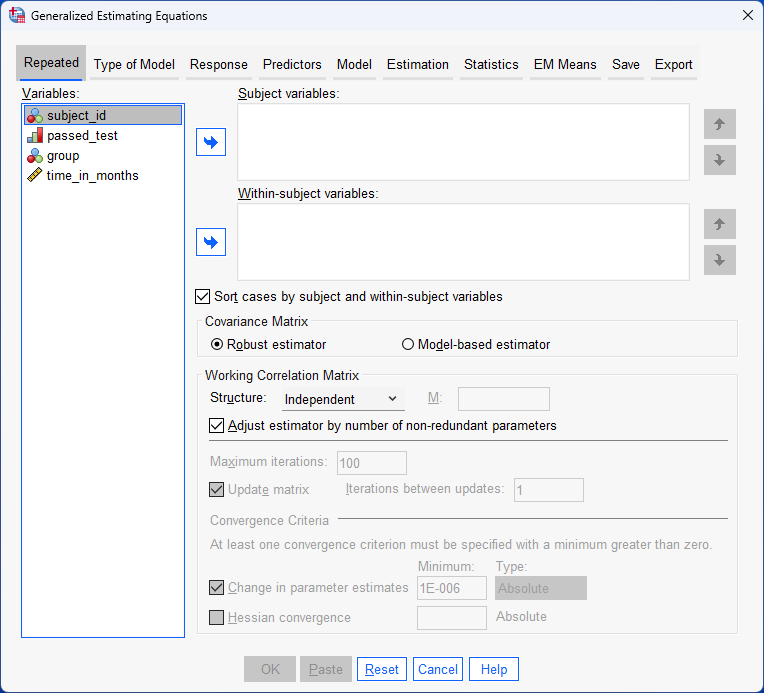Click inside the Subject variables list box
This screenshot has width=764, height=693.
pyautogui.click(x=463, y=142)
